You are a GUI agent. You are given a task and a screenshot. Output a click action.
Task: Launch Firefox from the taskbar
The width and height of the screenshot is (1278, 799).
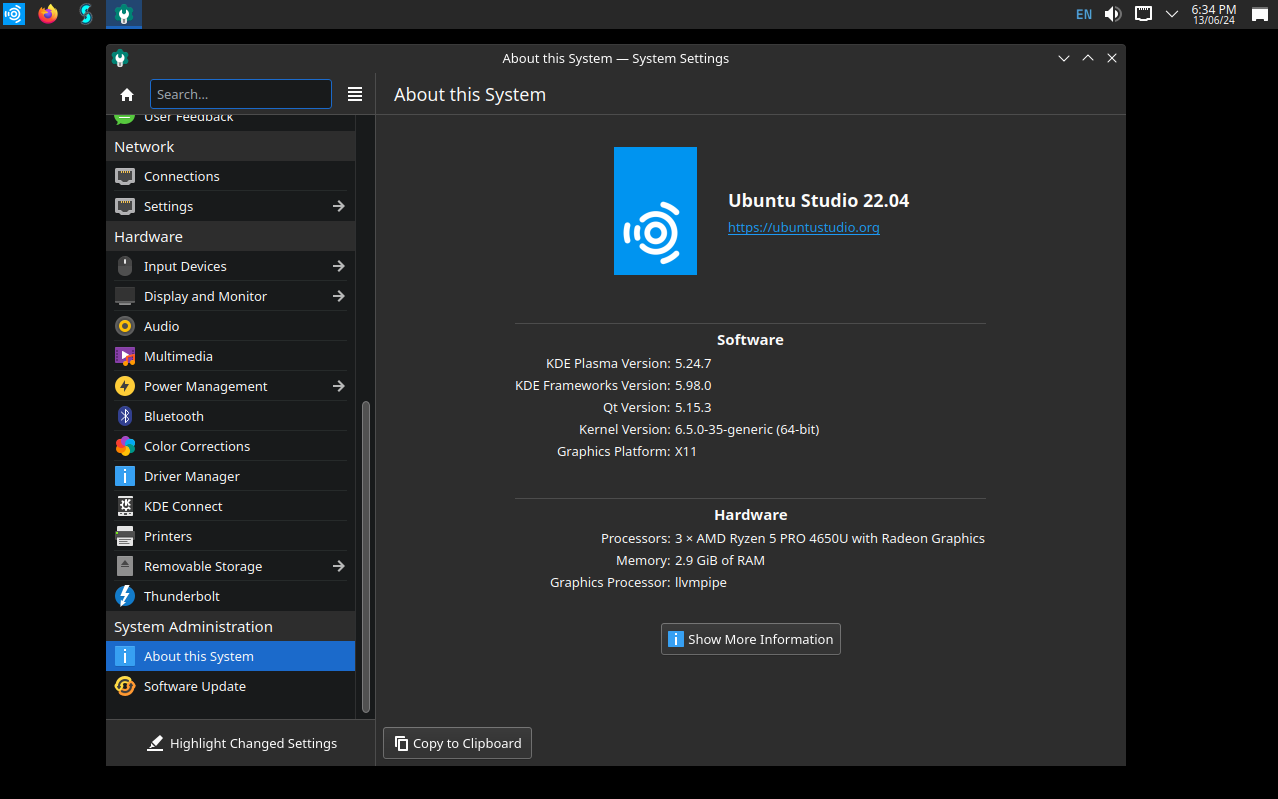point(48,14)
